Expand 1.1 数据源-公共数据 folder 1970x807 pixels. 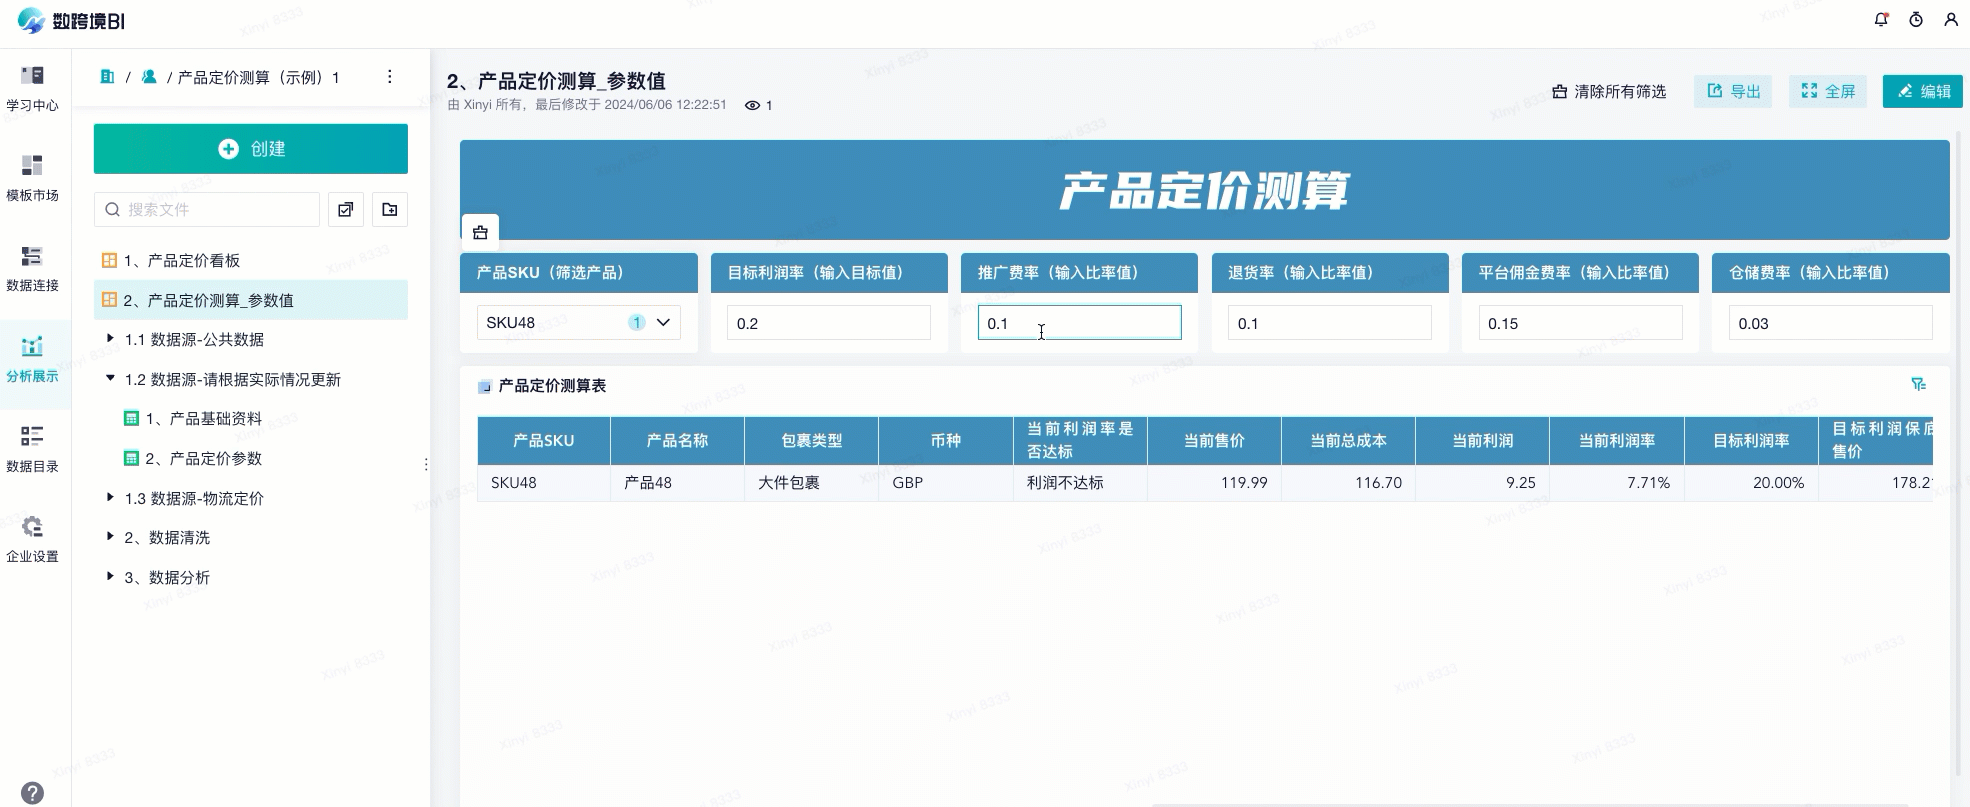110,339
